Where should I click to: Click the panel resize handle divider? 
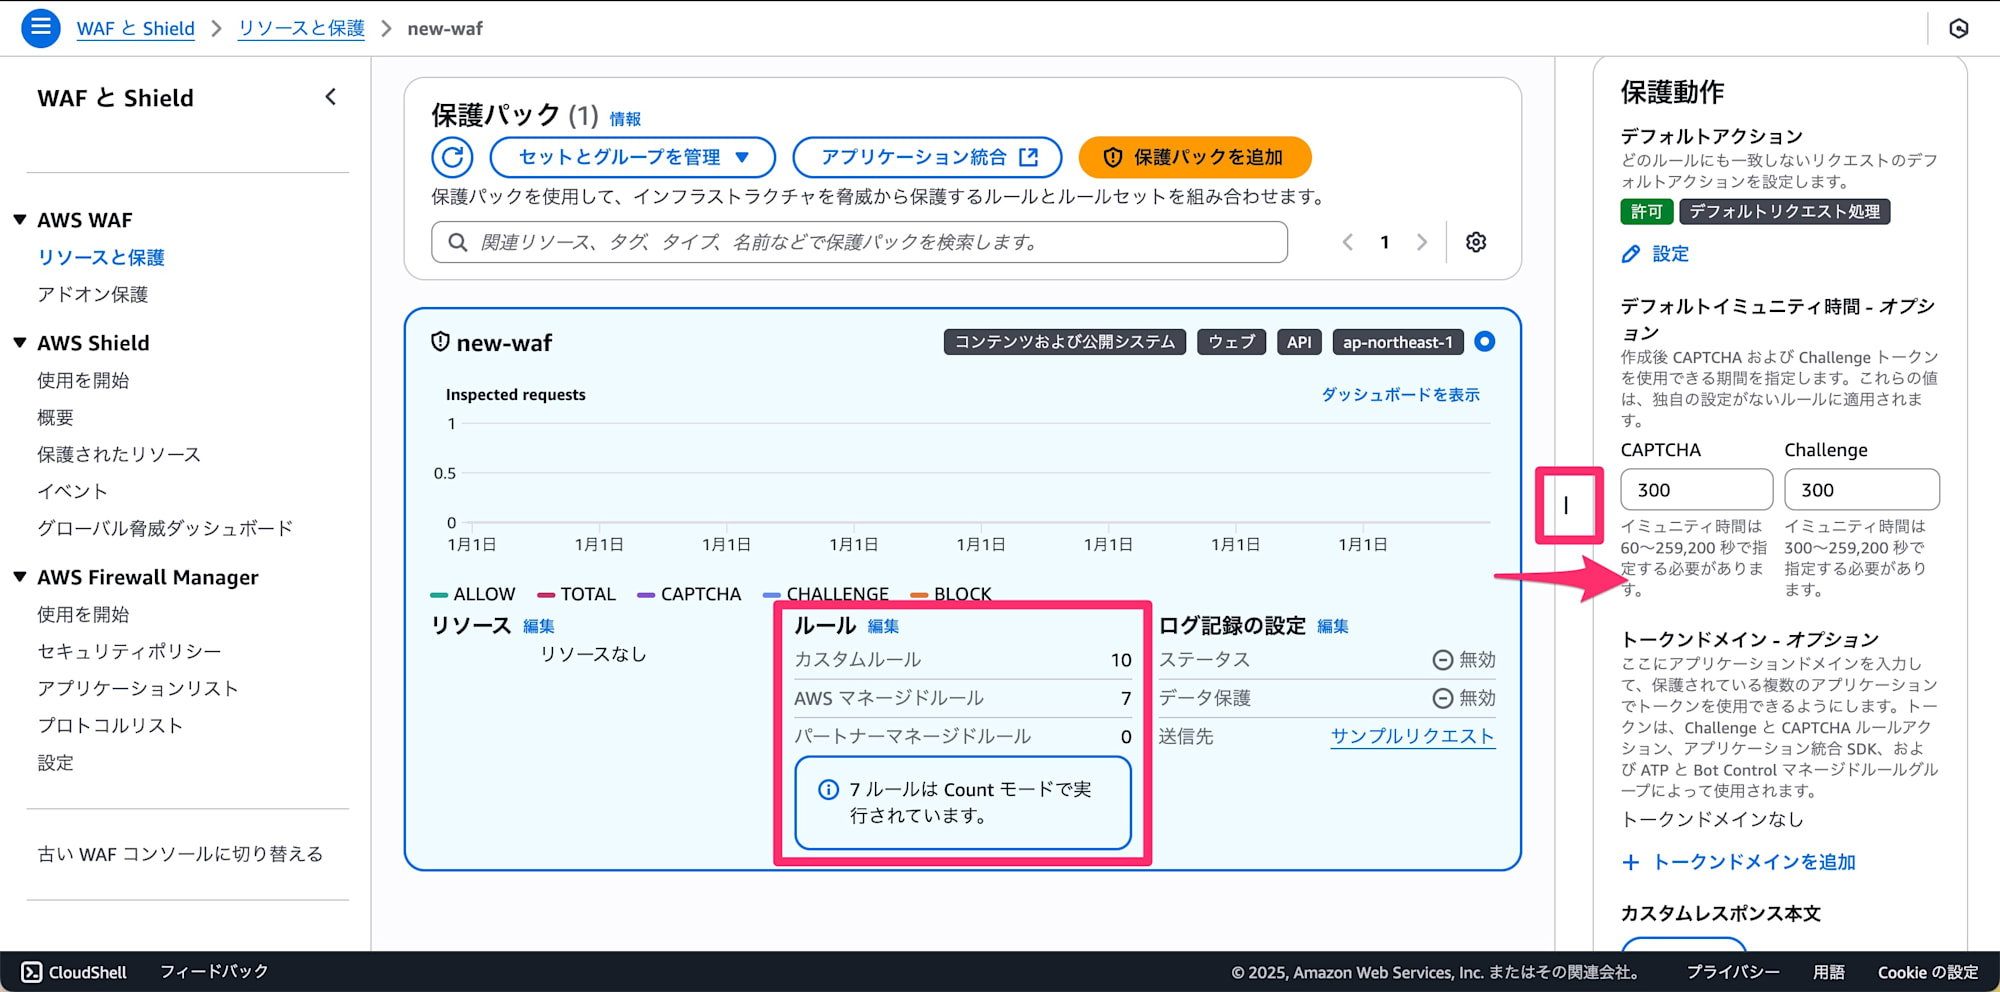(1566, 506)
